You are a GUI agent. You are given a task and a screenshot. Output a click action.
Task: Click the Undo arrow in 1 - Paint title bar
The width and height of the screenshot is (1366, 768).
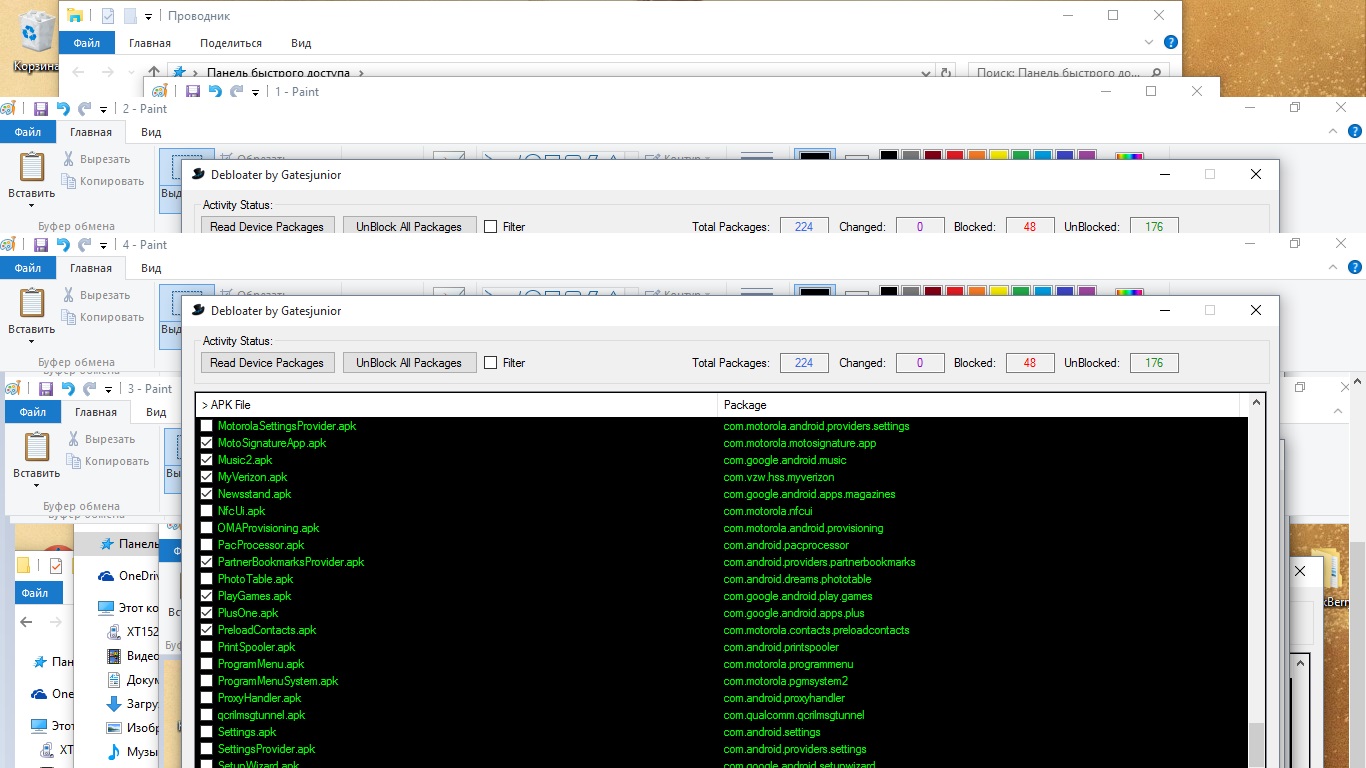[x=214, y=91]
